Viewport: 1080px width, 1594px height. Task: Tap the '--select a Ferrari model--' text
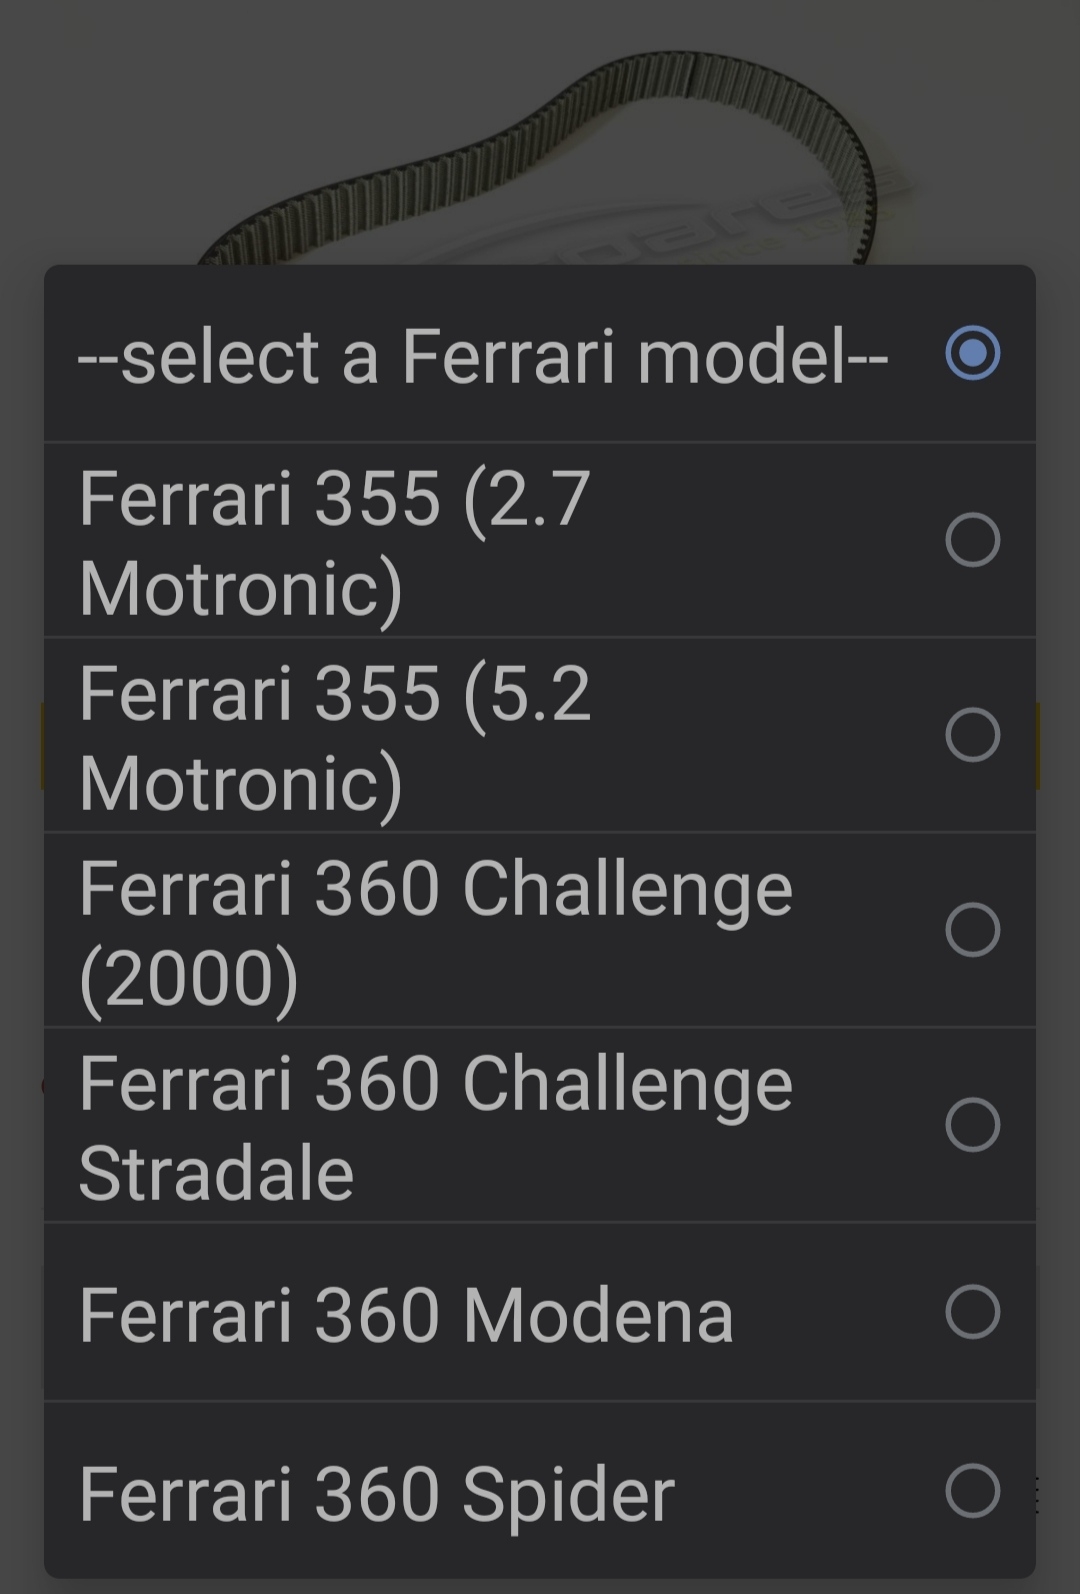[x=483, y=356]
